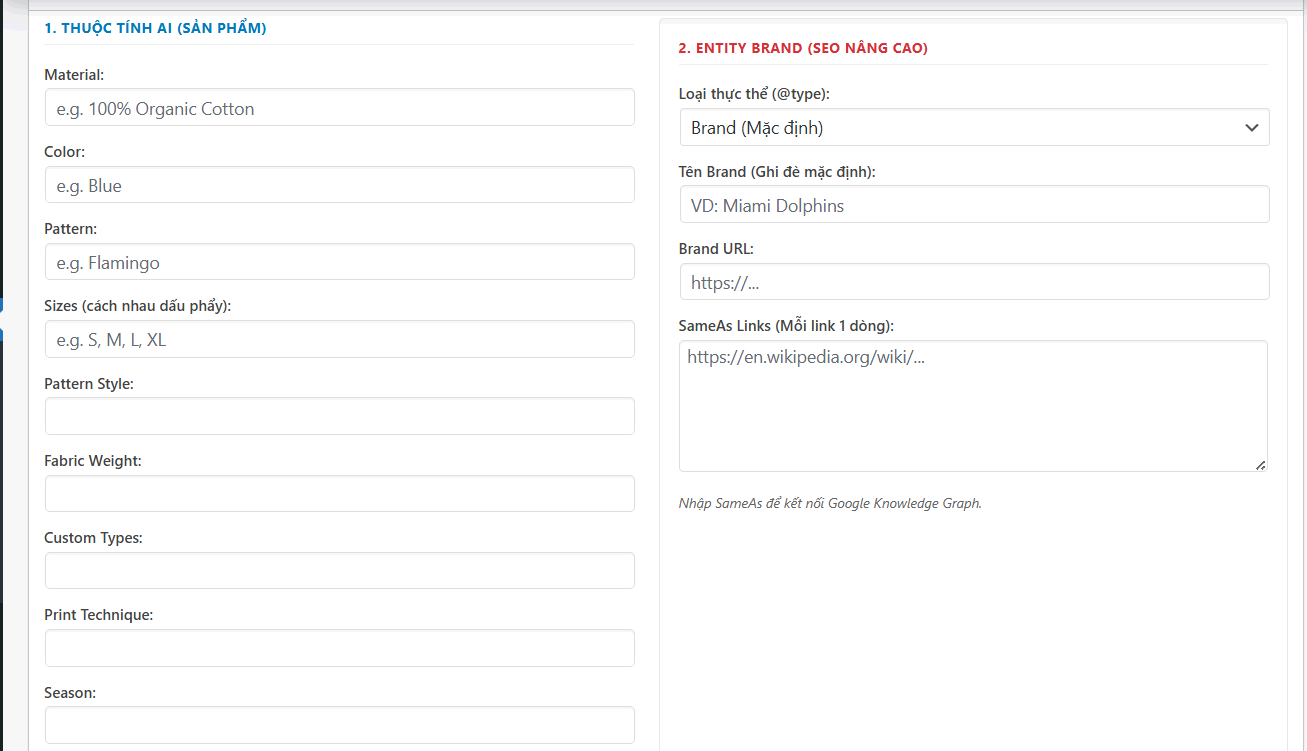Image resolution: width=1307 pixels, height=751 pixels.
Task: Click the "Brand URL:" label text
Action: pos(716,249)
